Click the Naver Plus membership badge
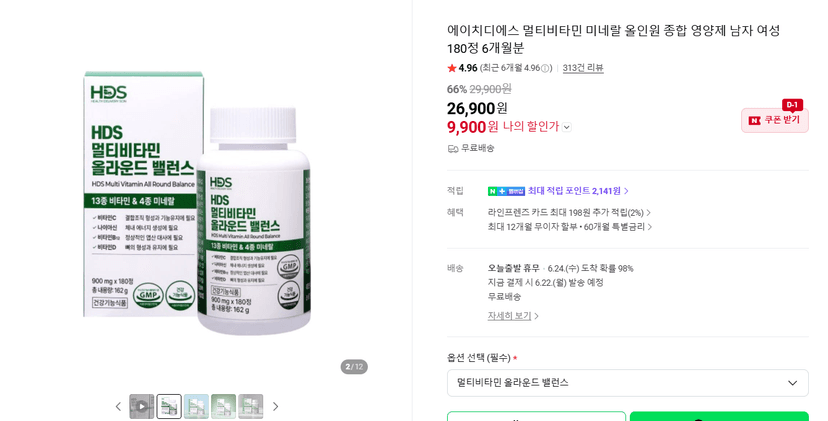The image size is (828, 421). (x=506, y=191)
